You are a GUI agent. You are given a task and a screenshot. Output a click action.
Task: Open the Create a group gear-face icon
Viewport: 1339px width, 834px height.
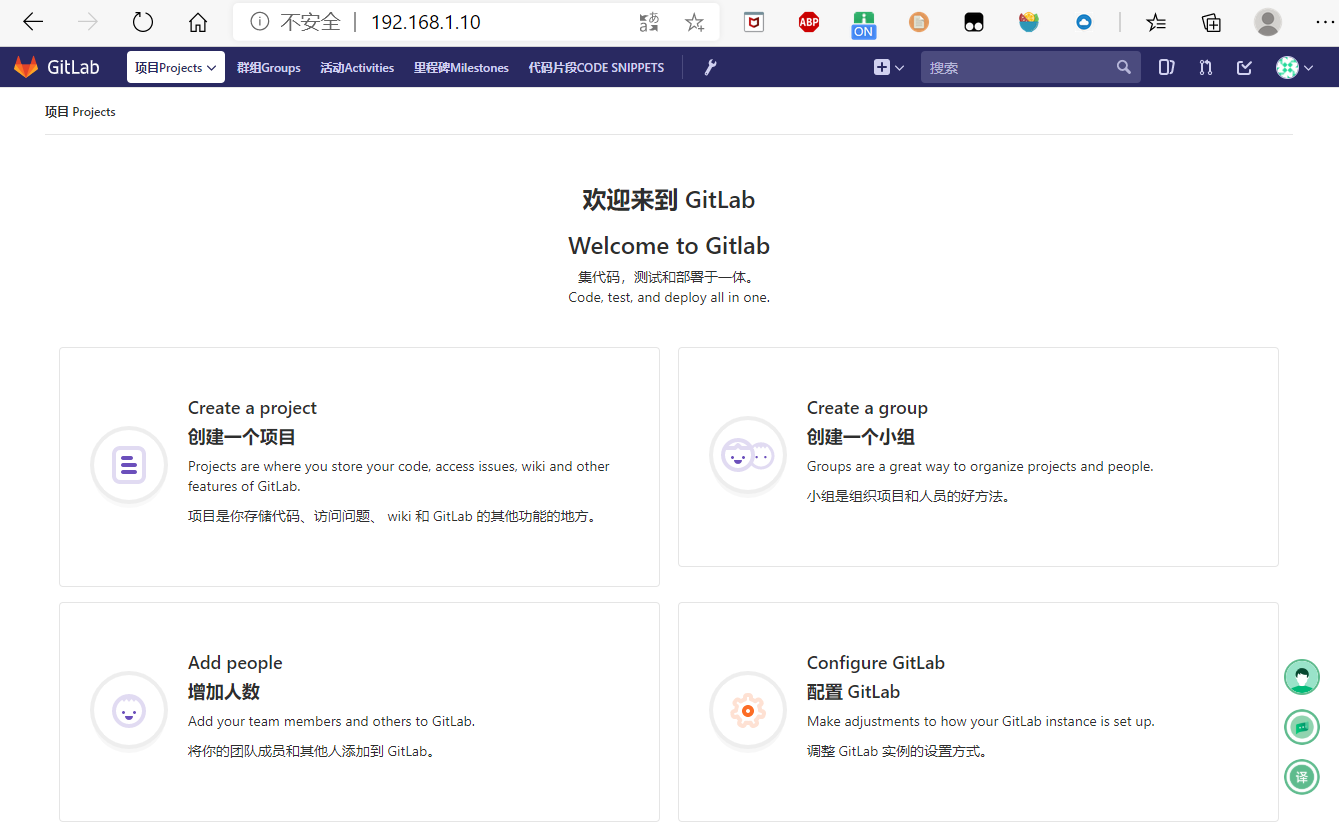[747, 455]
